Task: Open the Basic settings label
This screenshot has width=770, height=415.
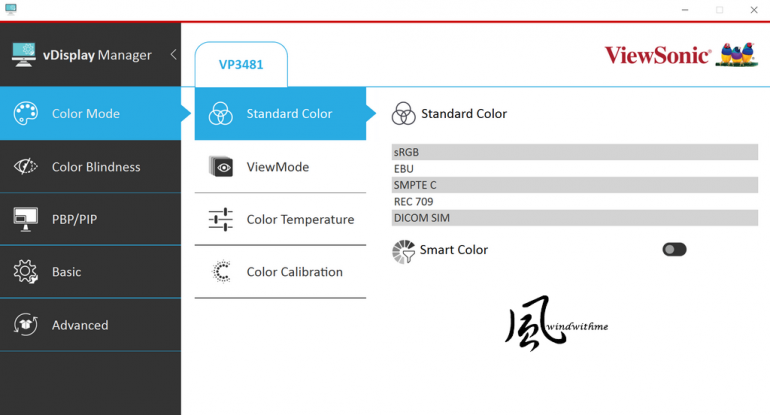Action: click(67, 272)
